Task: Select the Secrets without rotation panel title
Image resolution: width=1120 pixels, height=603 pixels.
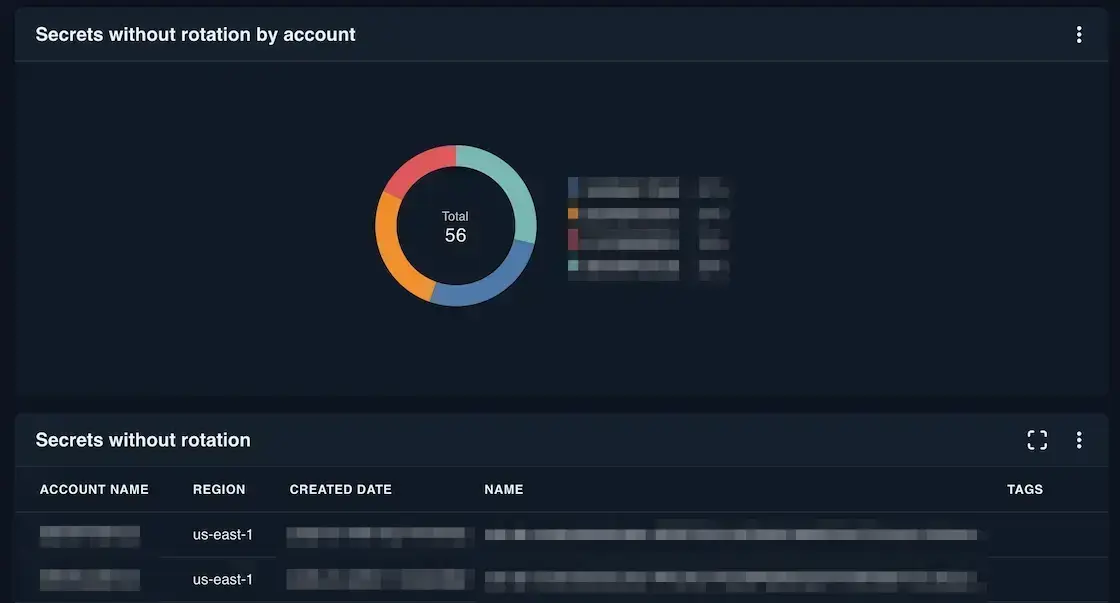Action: [143, 438]
